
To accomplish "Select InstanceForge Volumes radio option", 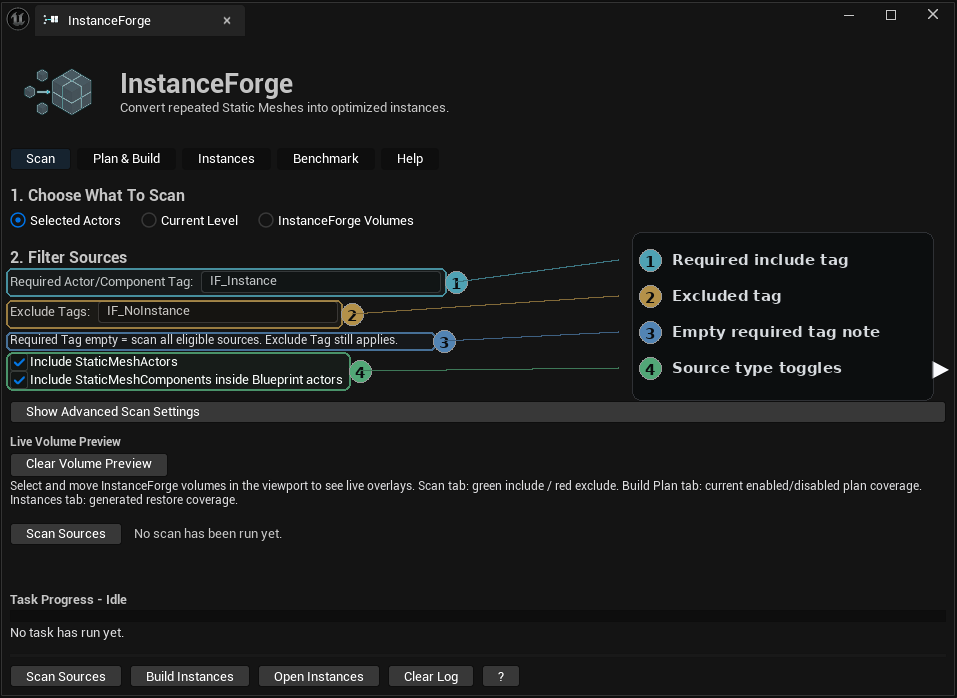I will (x=265, y=220).
